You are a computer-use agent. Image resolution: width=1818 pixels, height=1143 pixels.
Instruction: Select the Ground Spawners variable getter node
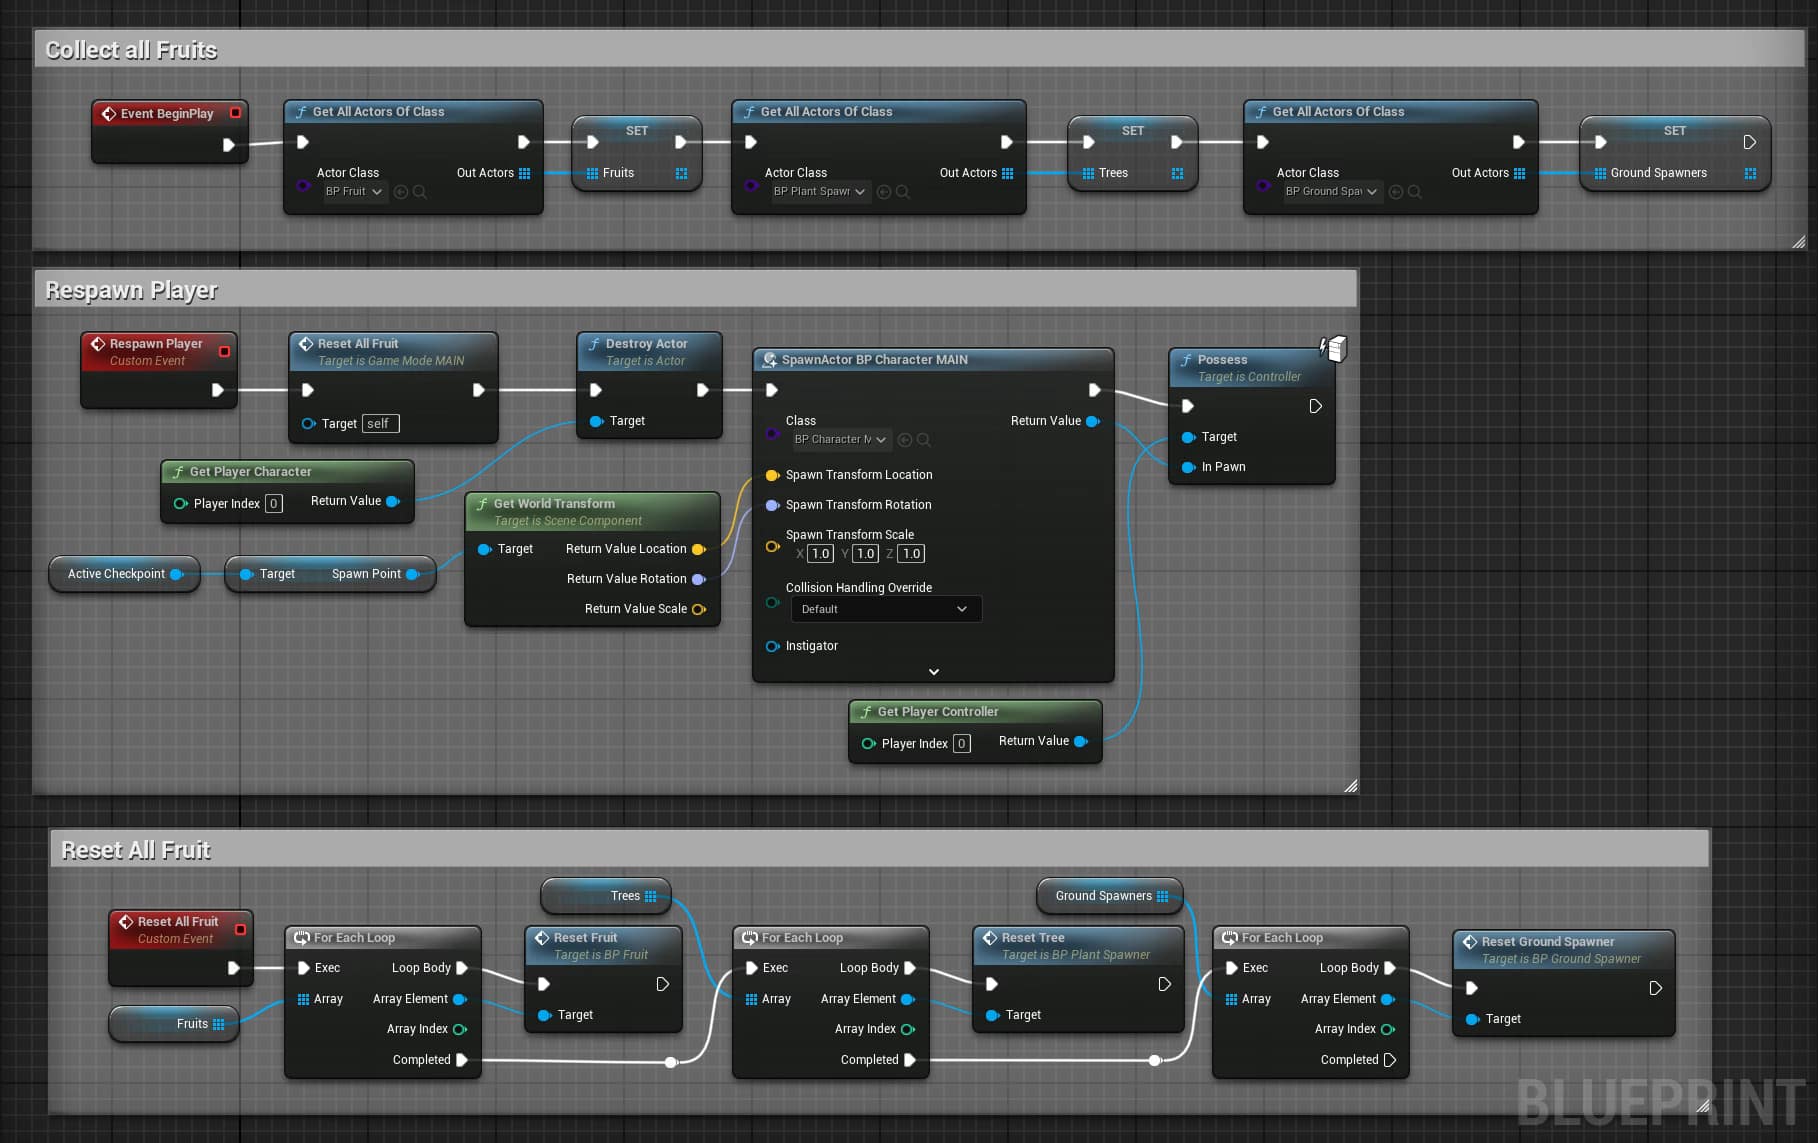tap(1110, 896)
